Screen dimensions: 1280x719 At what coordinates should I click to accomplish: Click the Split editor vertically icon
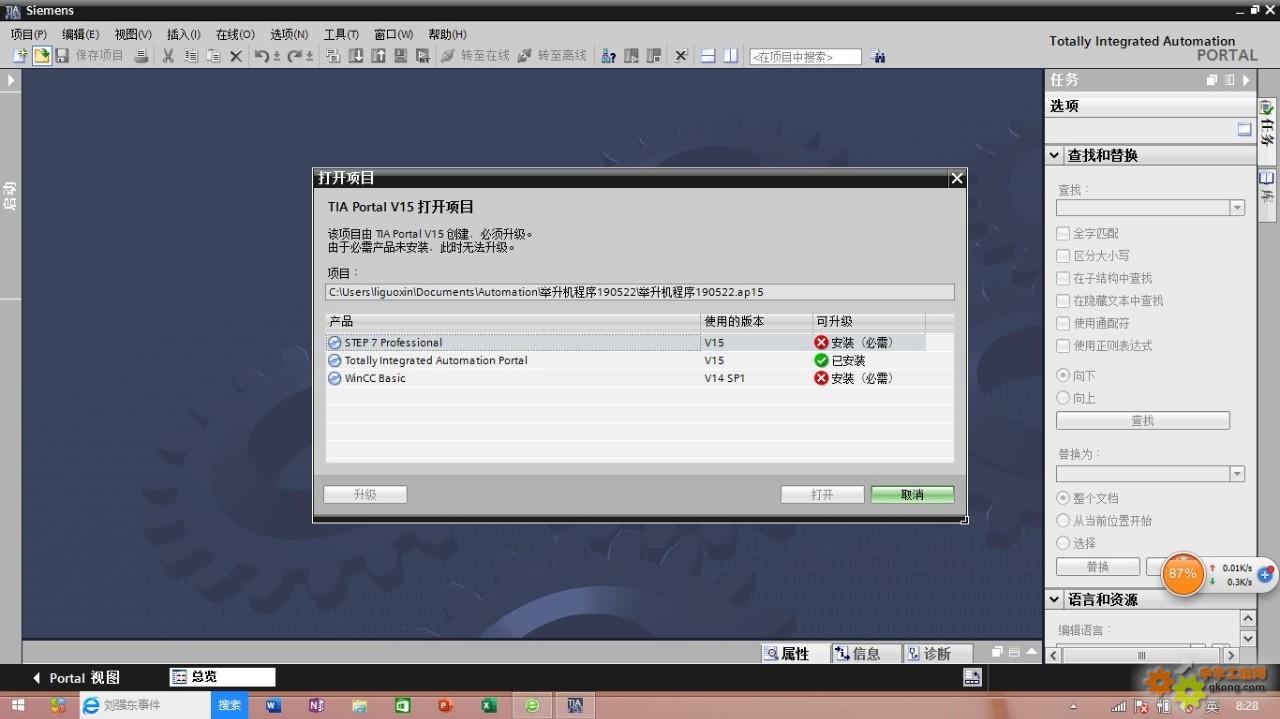(731, 56)
